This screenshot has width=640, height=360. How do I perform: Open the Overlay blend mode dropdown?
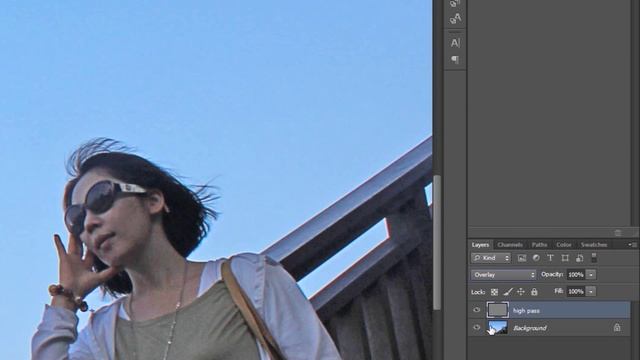(503, 275)
